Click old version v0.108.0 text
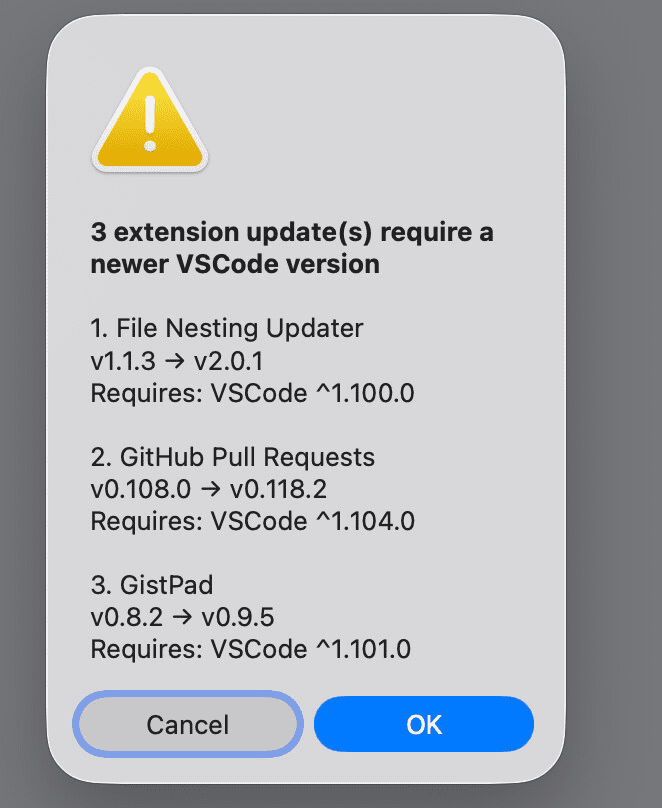The image size is (662, 808). 135,490
